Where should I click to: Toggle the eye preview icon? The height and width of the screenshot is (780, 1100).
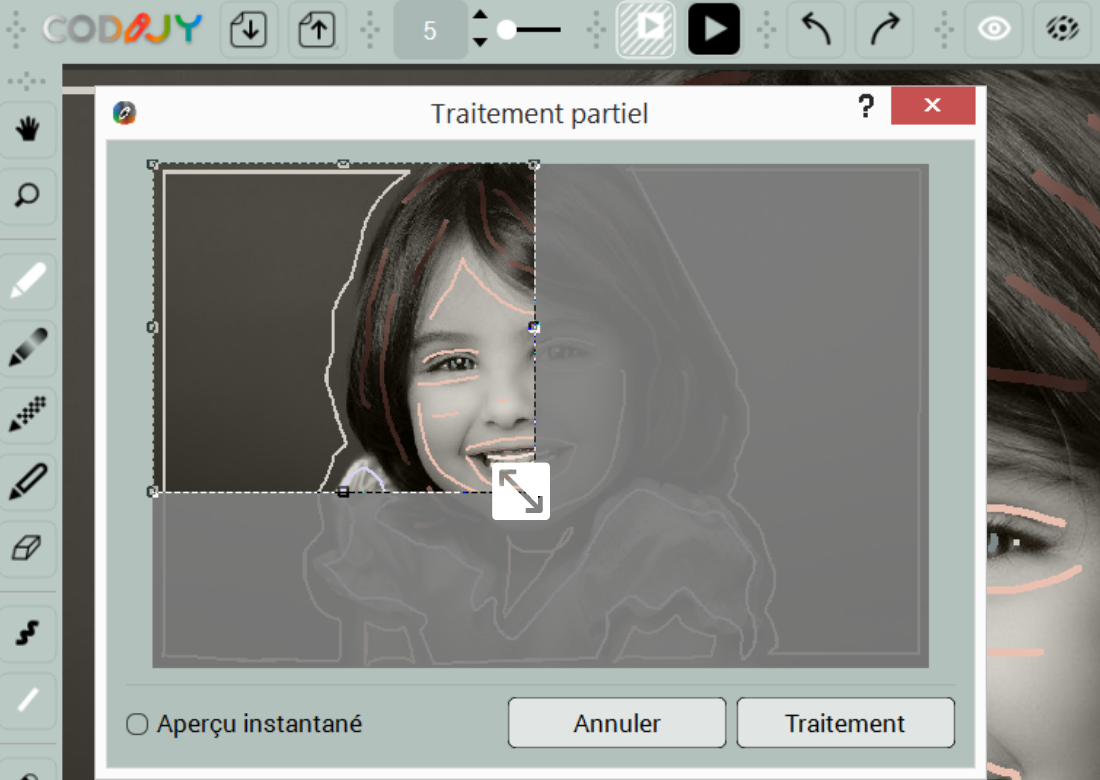(994, 29)
